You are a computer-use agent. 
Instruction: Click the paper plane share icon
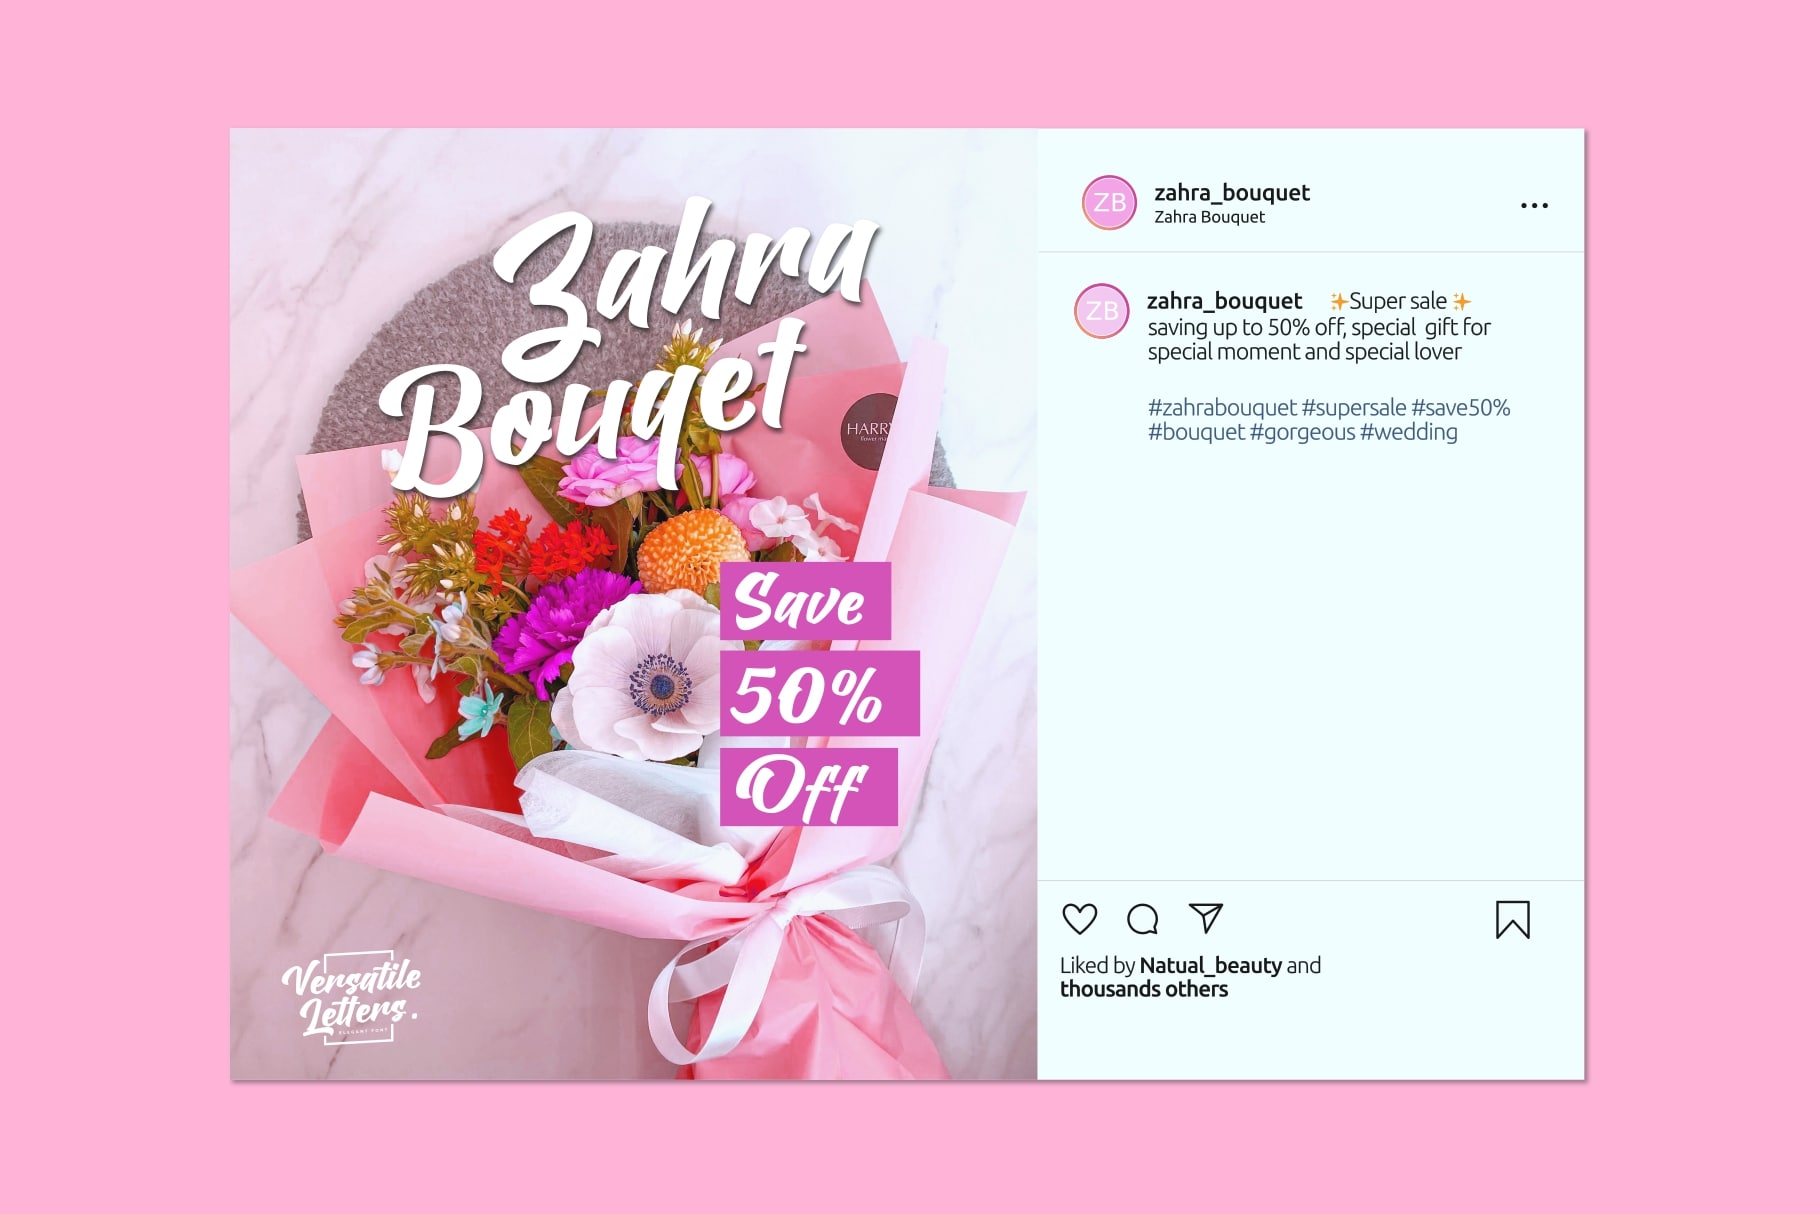coord(1206,917)
